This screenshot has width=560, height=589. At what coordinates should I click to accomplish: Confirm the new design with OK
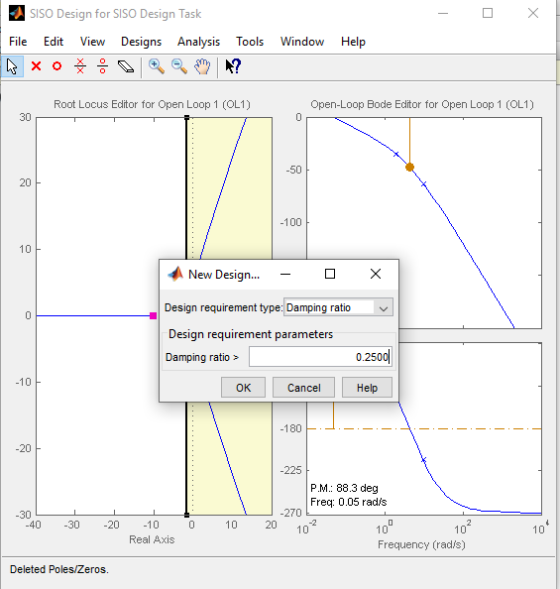point(243,388)
